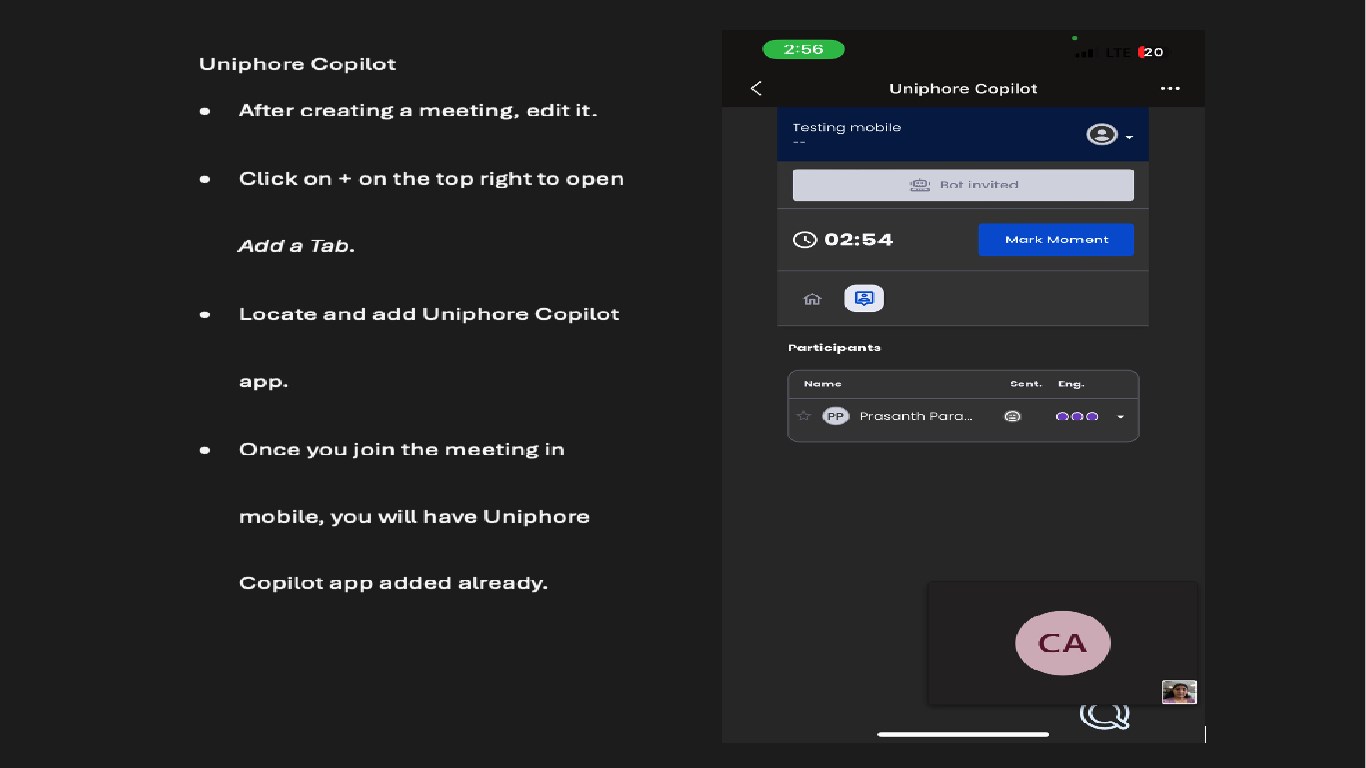Click the 'Once you join the meeting in' line

click(x=401, y=449)
